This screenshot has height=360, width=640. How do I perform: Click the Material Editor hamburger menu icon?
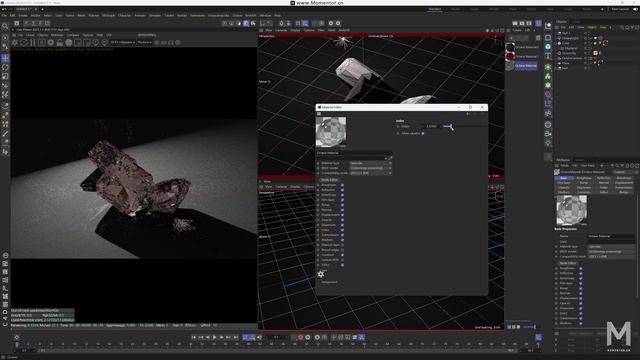coord(319,114)
